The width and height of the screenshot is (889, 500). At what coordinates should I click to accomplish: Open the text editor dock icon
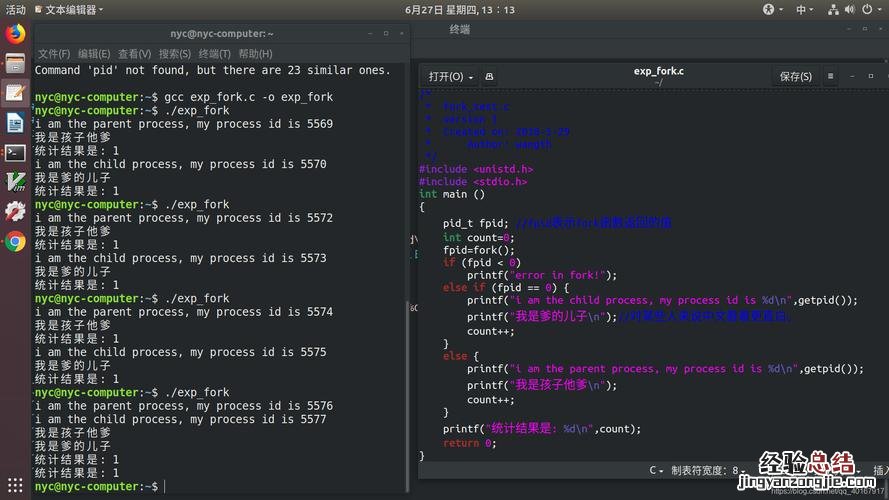coord(15,93)
